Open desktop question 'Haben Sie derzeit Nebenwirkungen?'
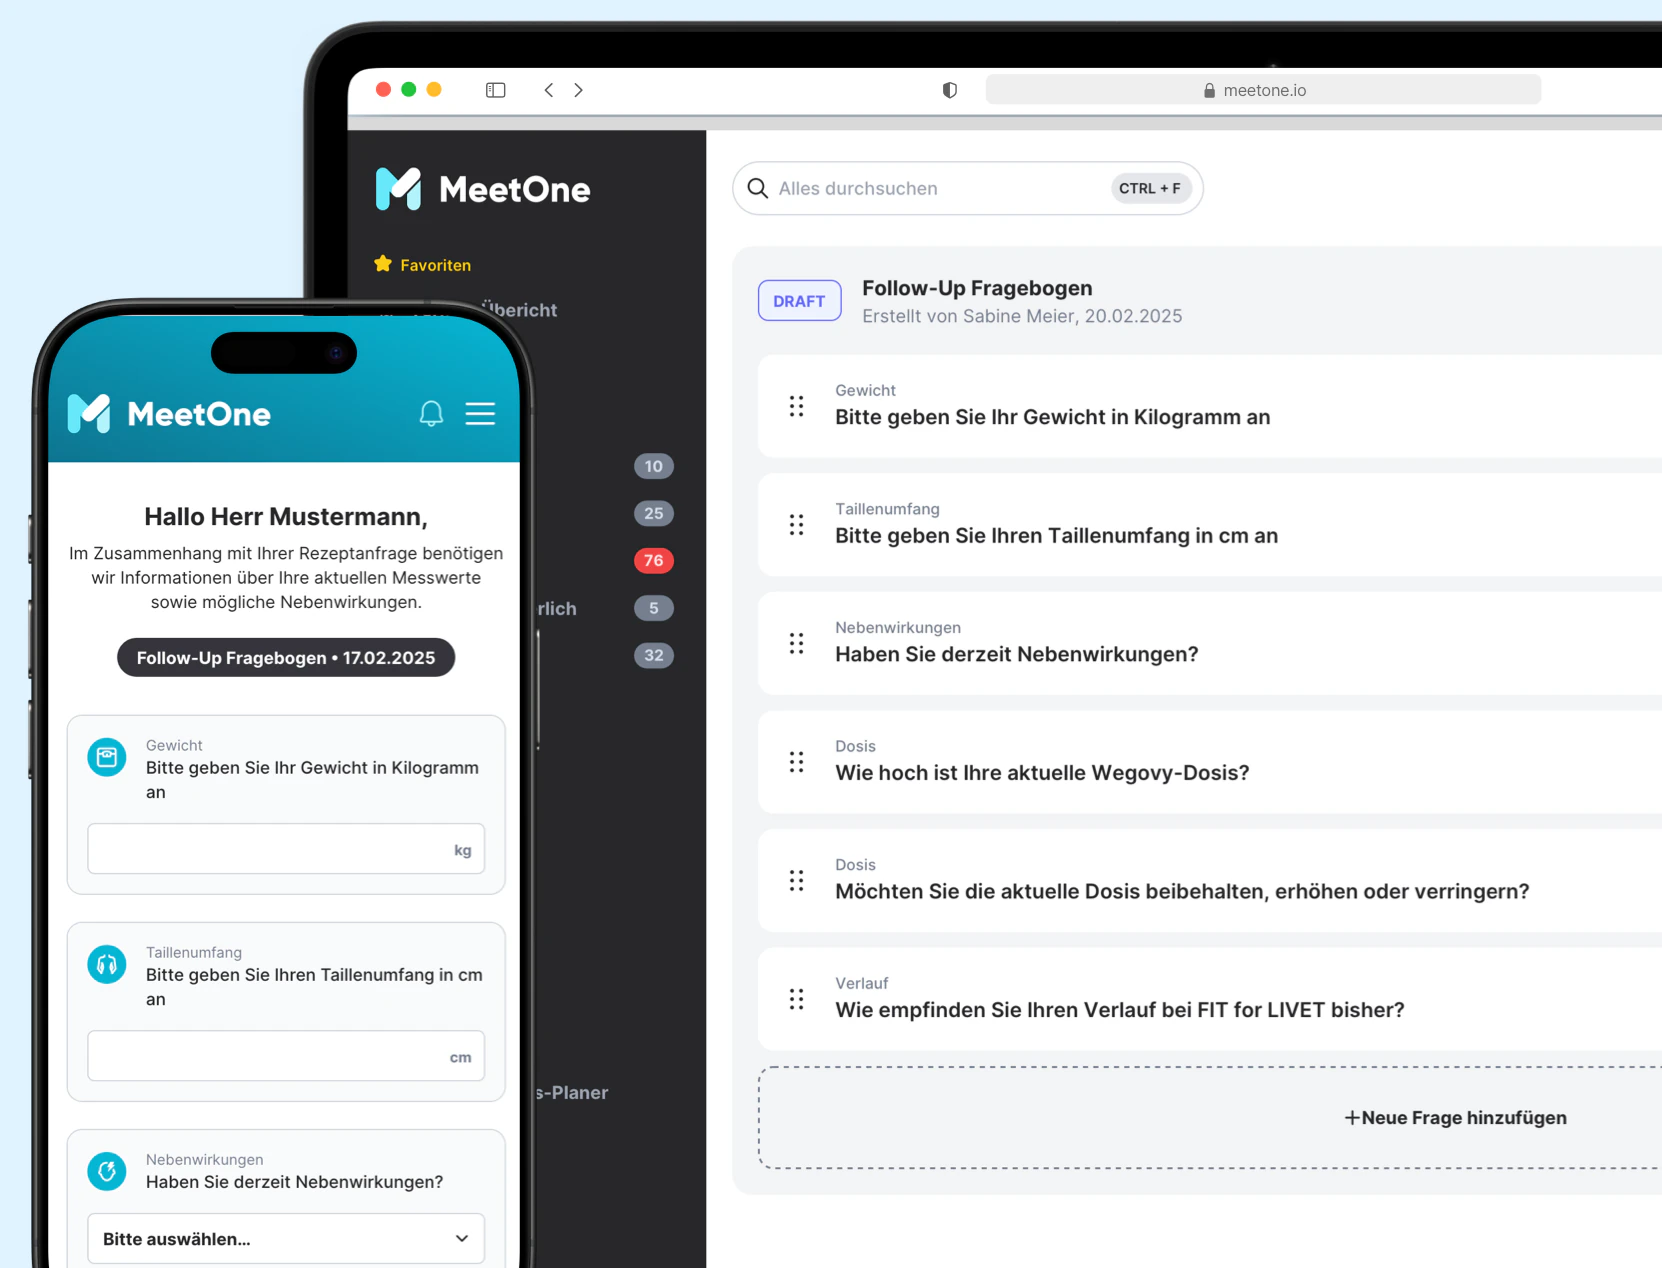 [x=1210, y=643]
